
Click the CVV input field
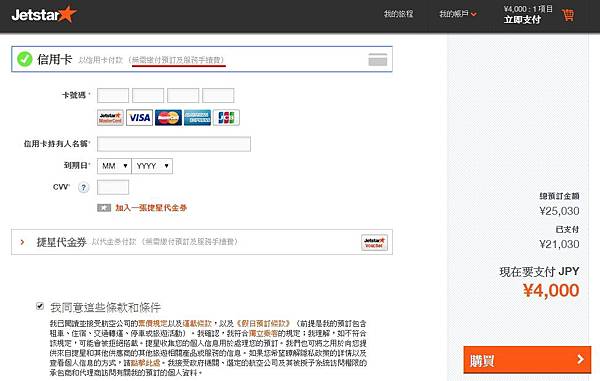coord(113,187)
